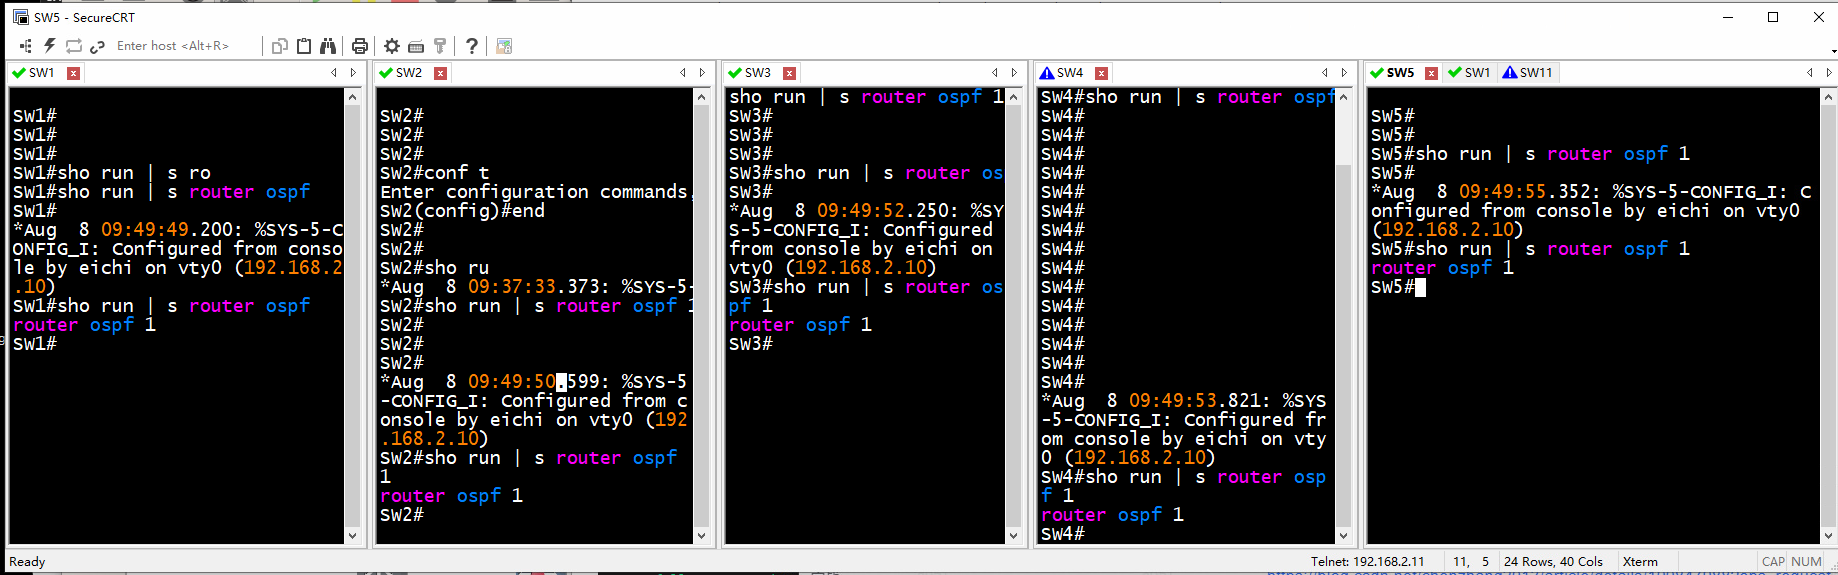The image size is (1838, 575).
Task: Click scroll-down arrow in SW3 pane
Action: pos(1013,536)
